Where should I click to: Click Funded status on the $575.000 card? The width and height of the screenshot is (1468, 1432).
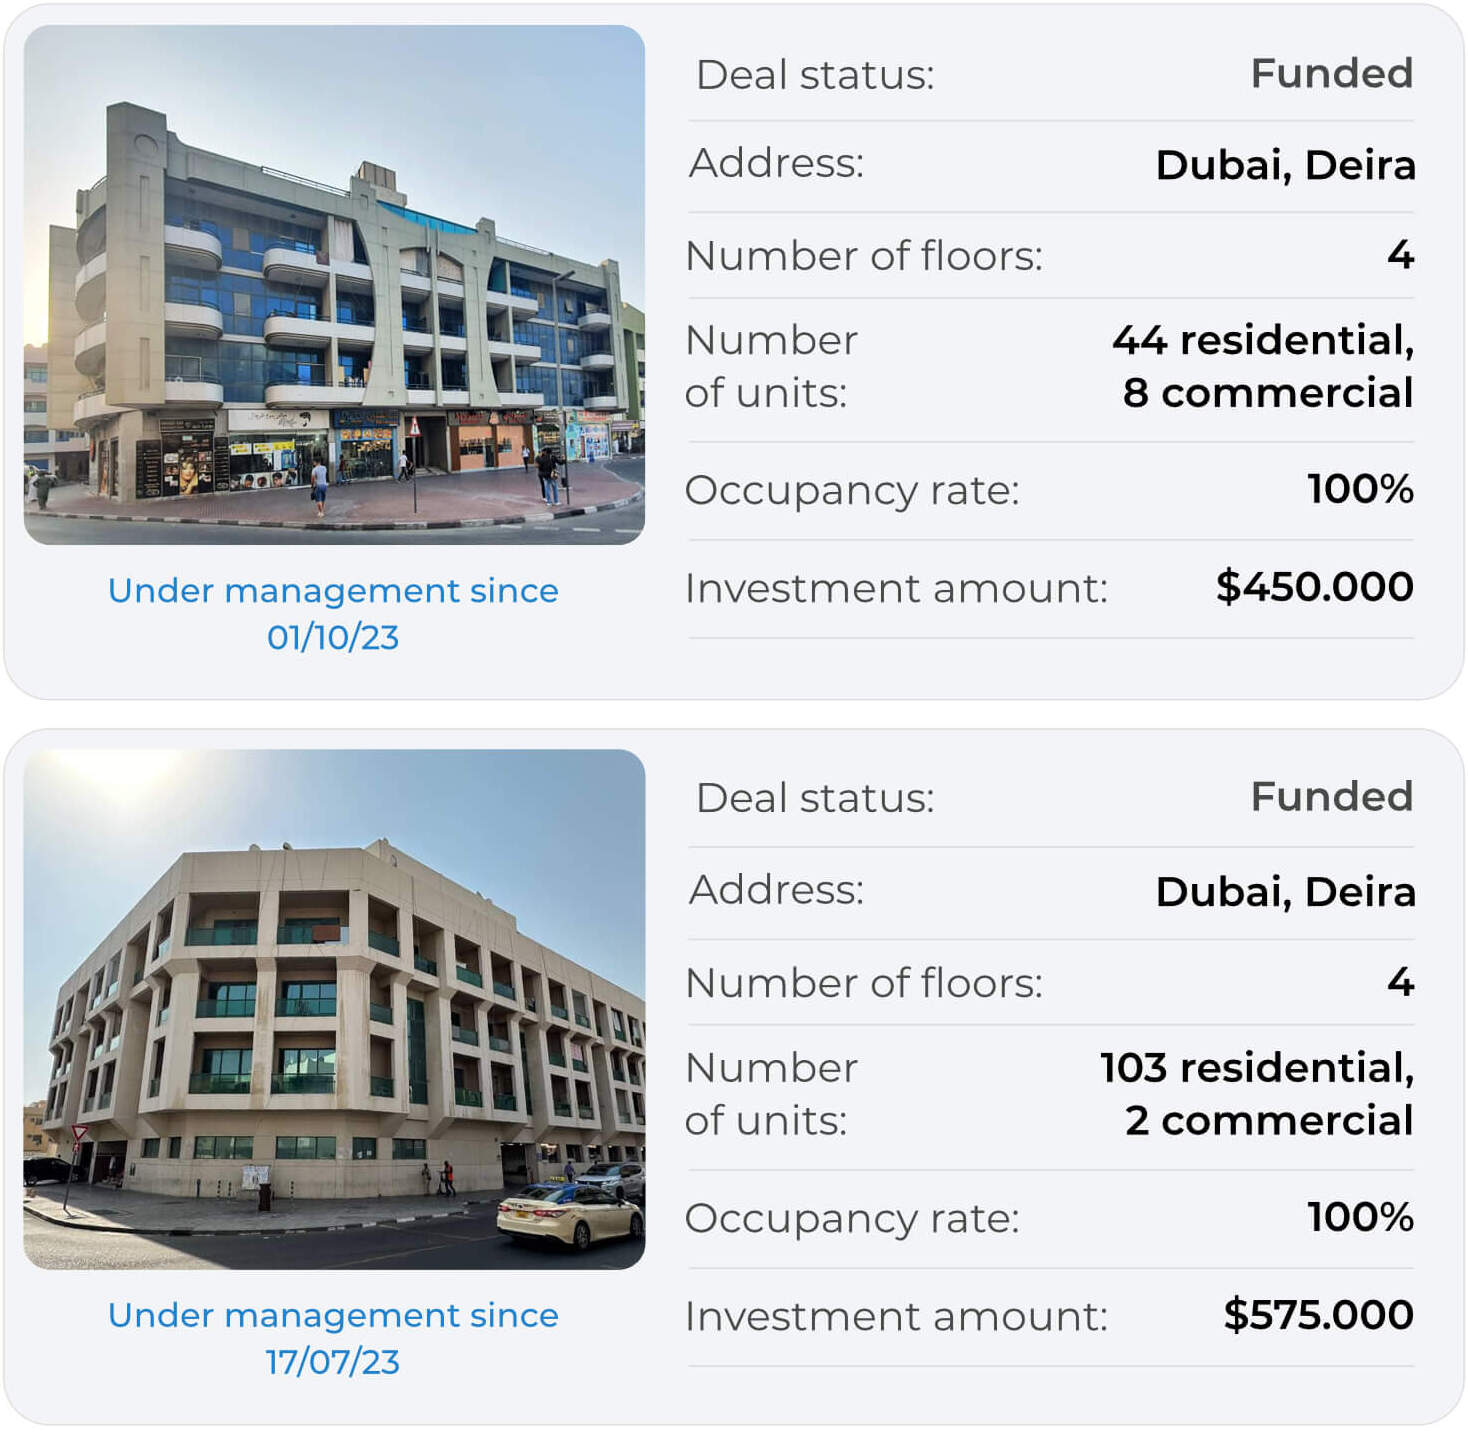pyautogui.click(x=1331, y=797)
